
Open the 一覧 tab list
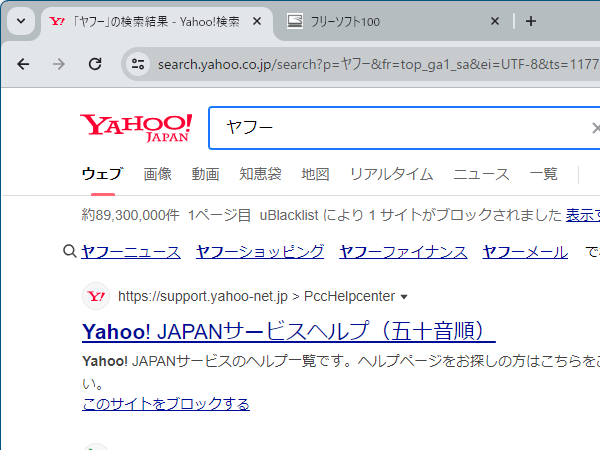click(x=543, y=174)
